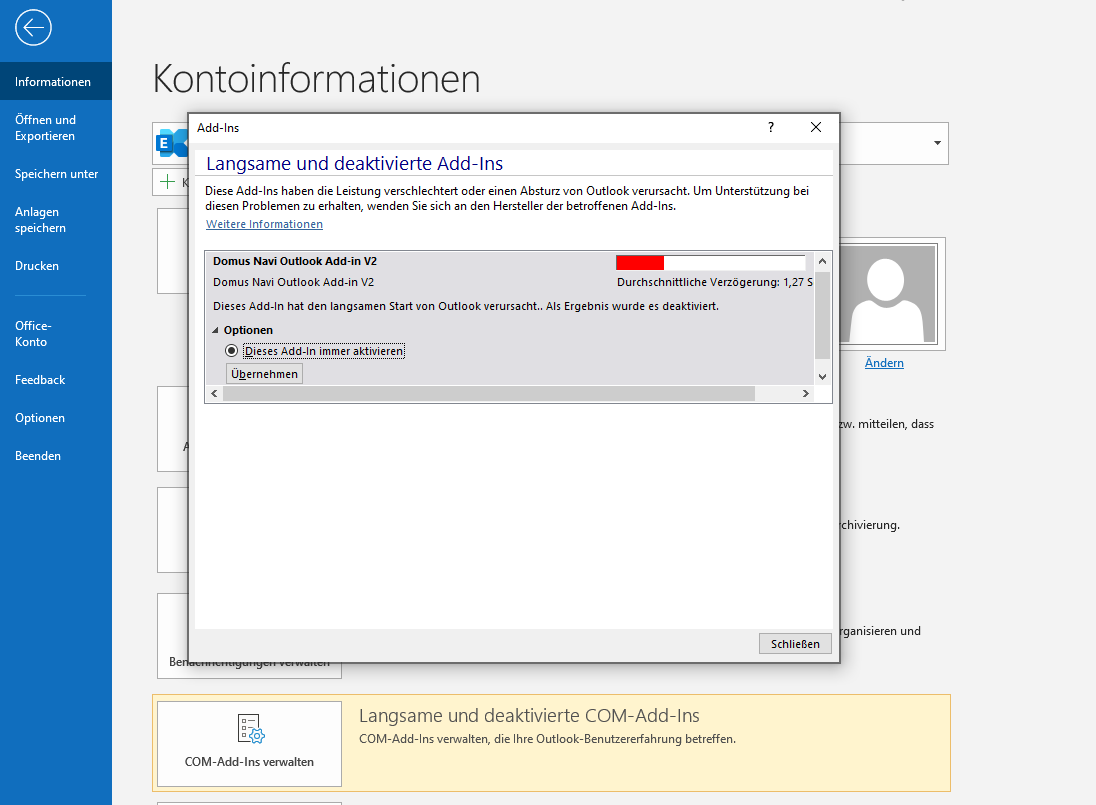
Task: Open the account dropdown arrow
Action: (937, 143)
